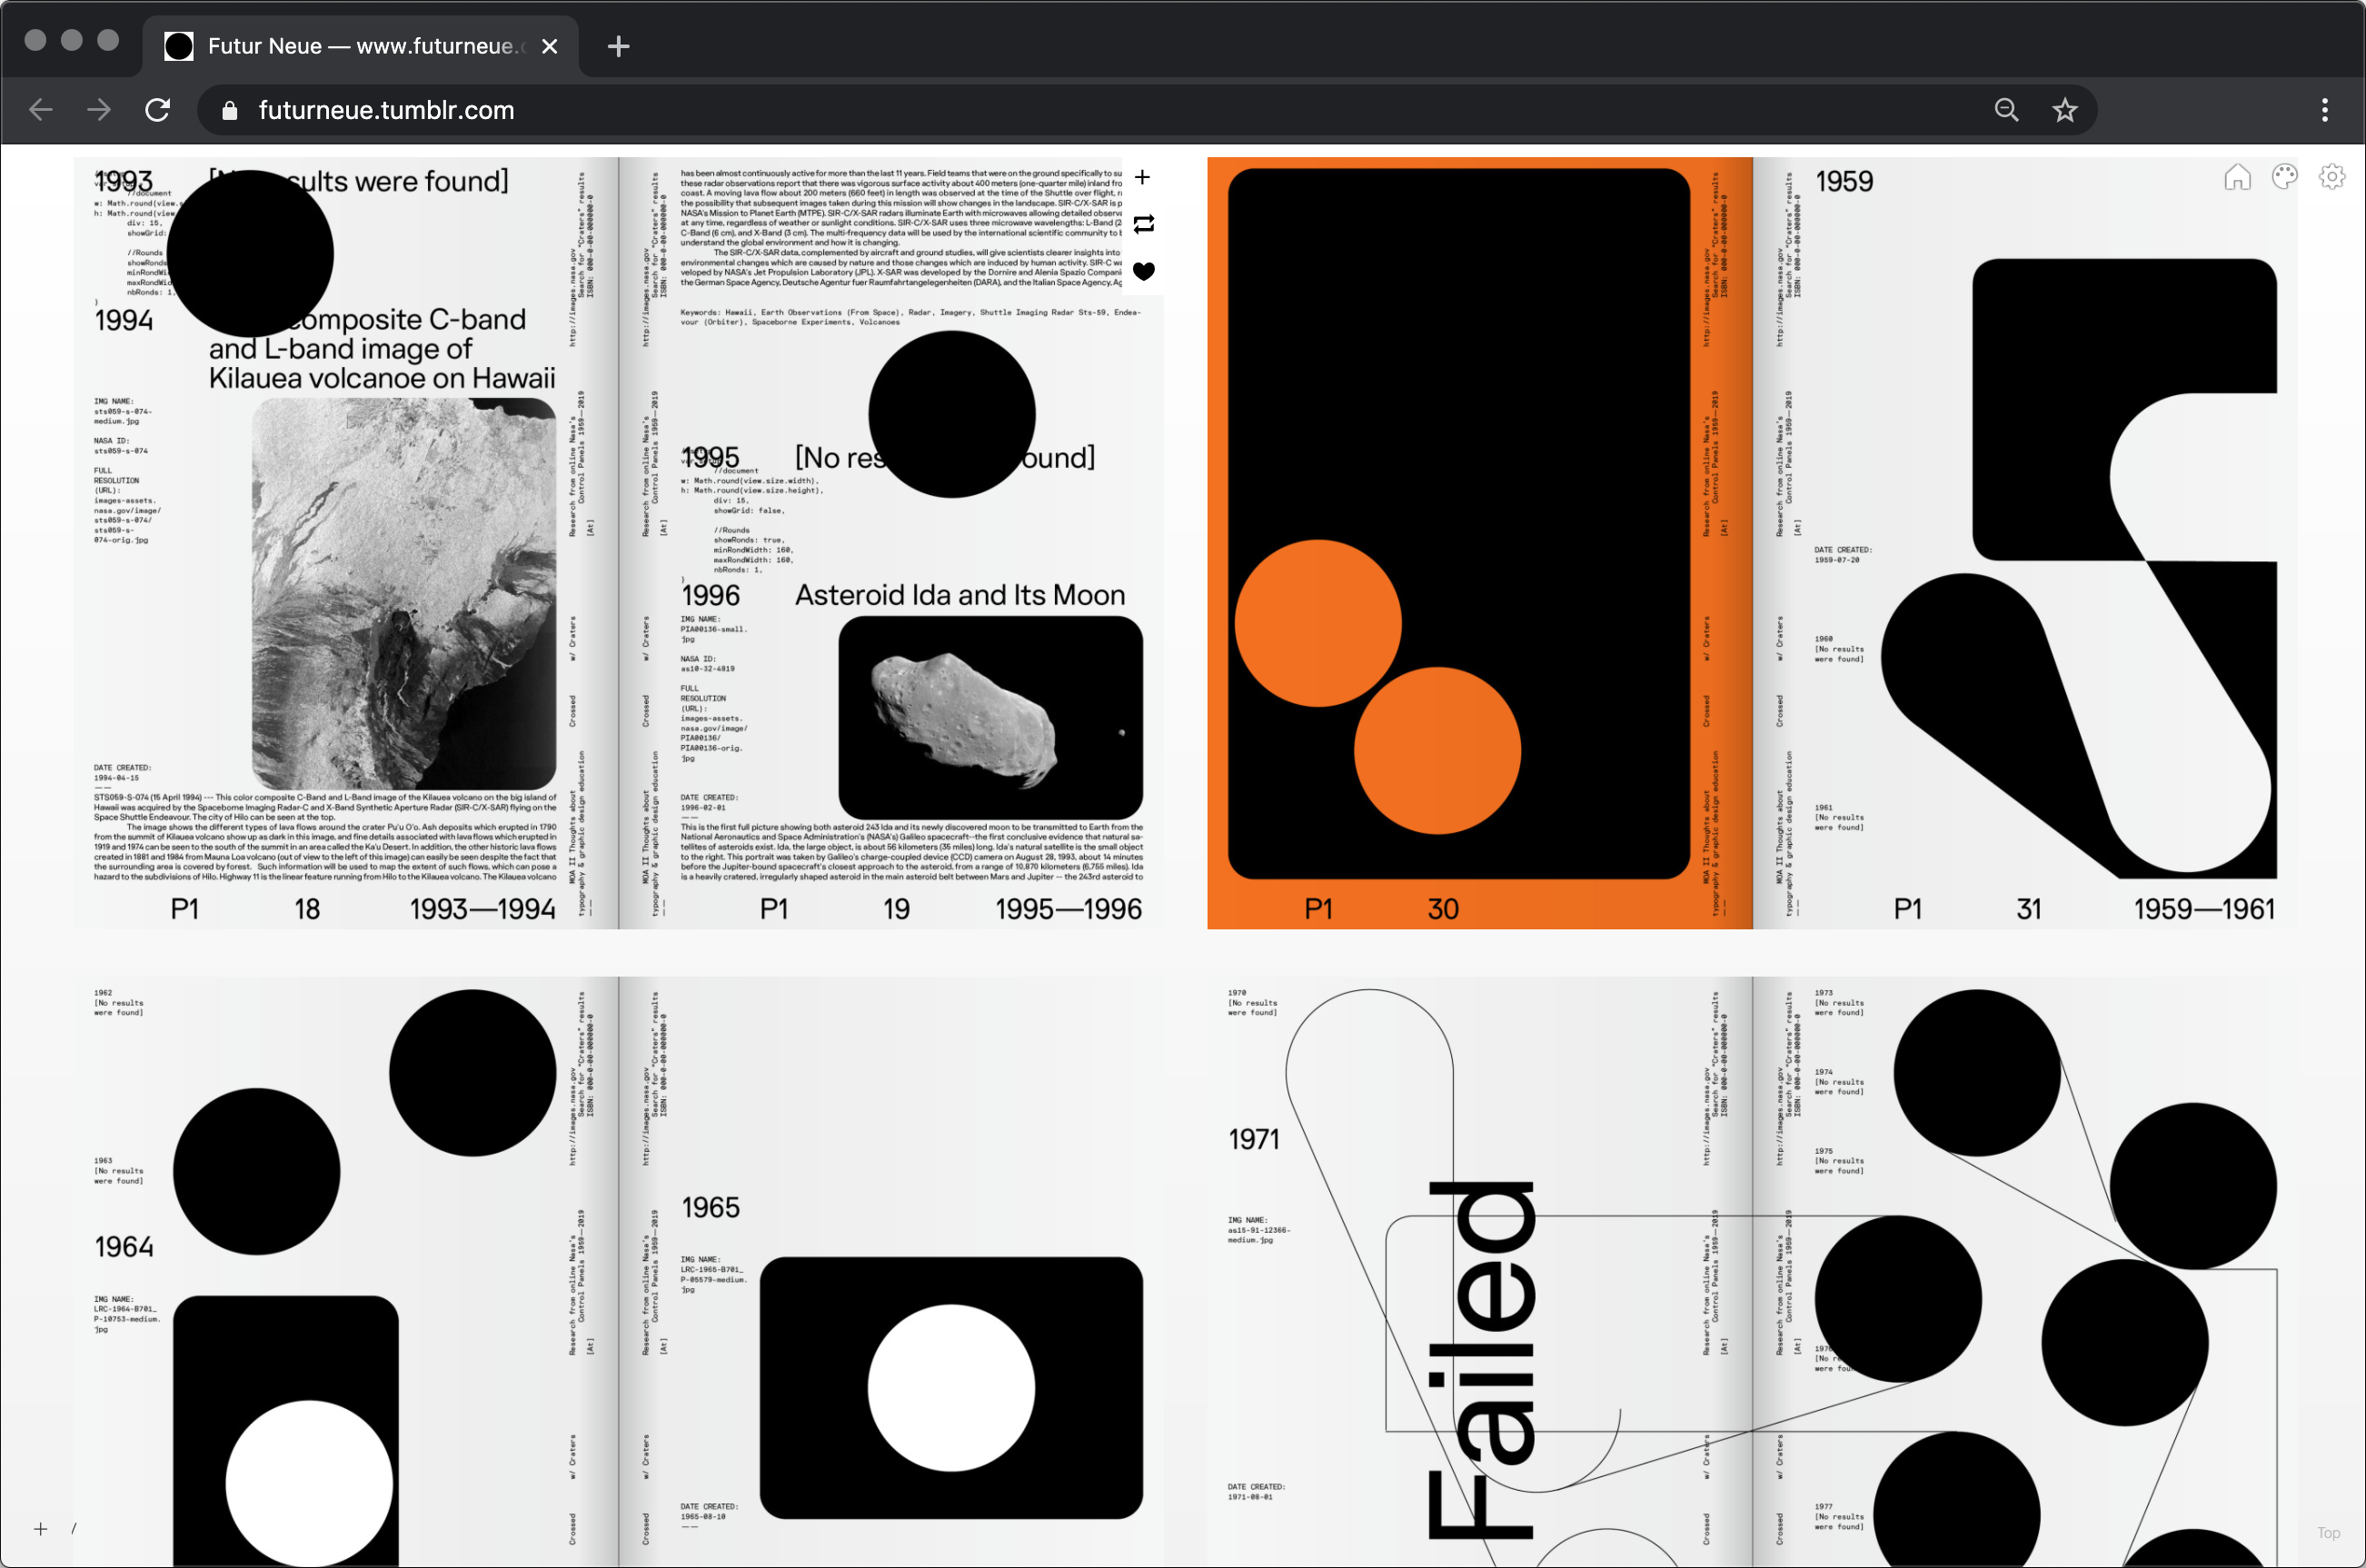Click the 'Asteroid Ida and Its Moon' heading

(x=960, y=595)
